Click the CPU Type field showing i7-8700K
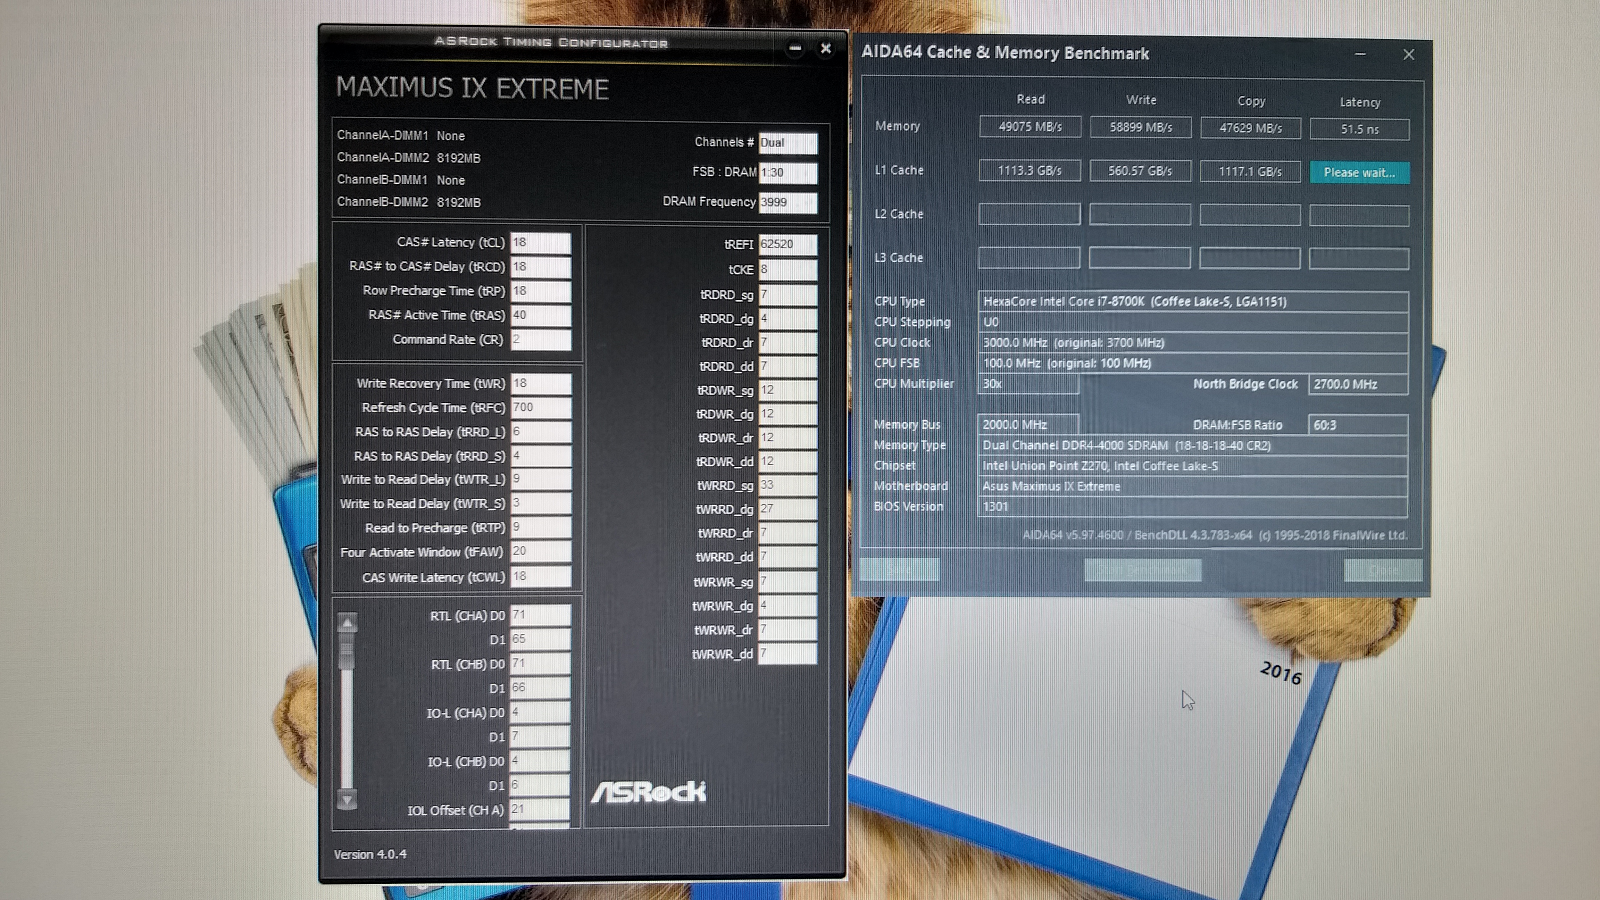Screen dimensions: 1600x900 pos(1193,301)
